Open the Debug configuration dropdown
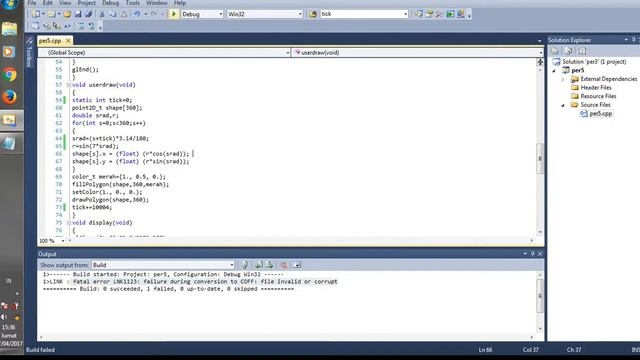The height and width of the screenshot is (360, 640). click(x=221, y=14)
